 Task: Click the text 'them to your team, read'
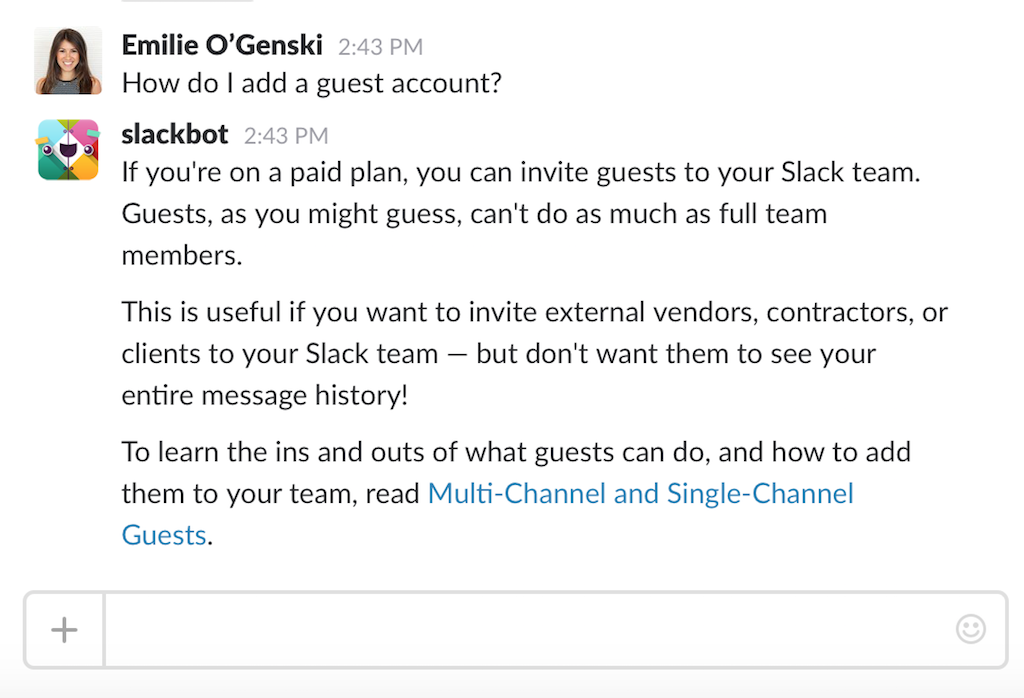270,494
